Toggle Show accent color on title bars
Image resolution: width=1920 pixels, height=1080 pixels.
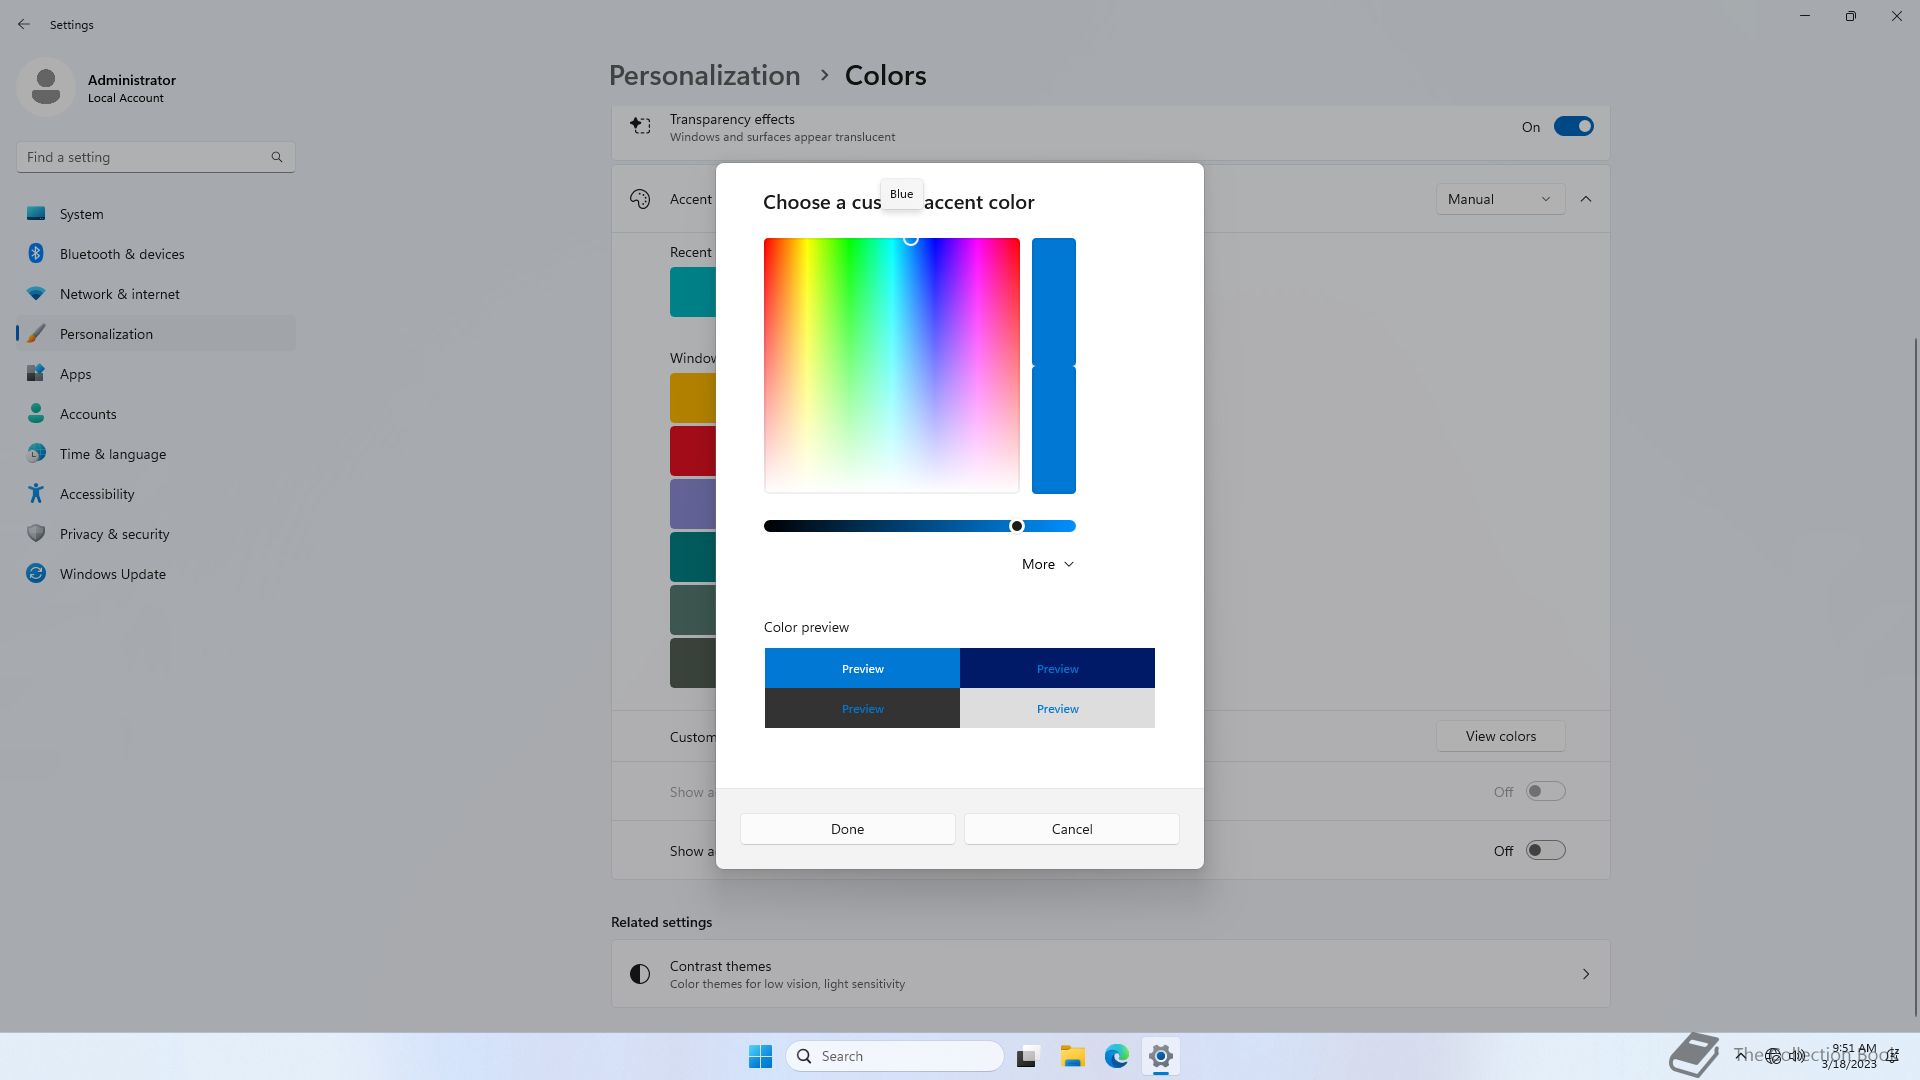pos(1544,851)
